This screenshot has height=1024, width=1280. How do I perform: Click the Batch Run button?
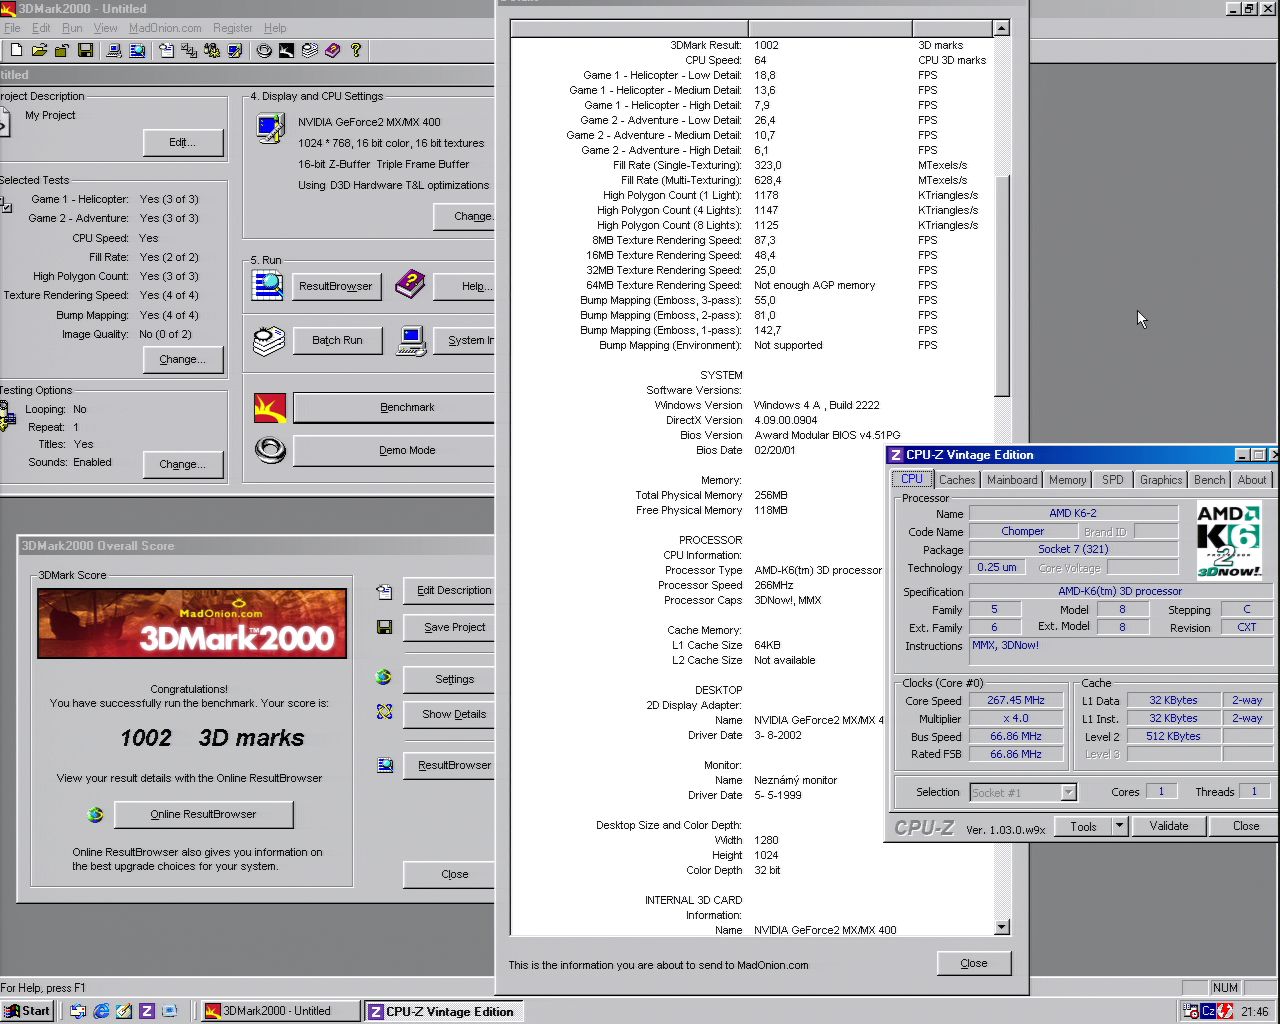tap(337, 340)
